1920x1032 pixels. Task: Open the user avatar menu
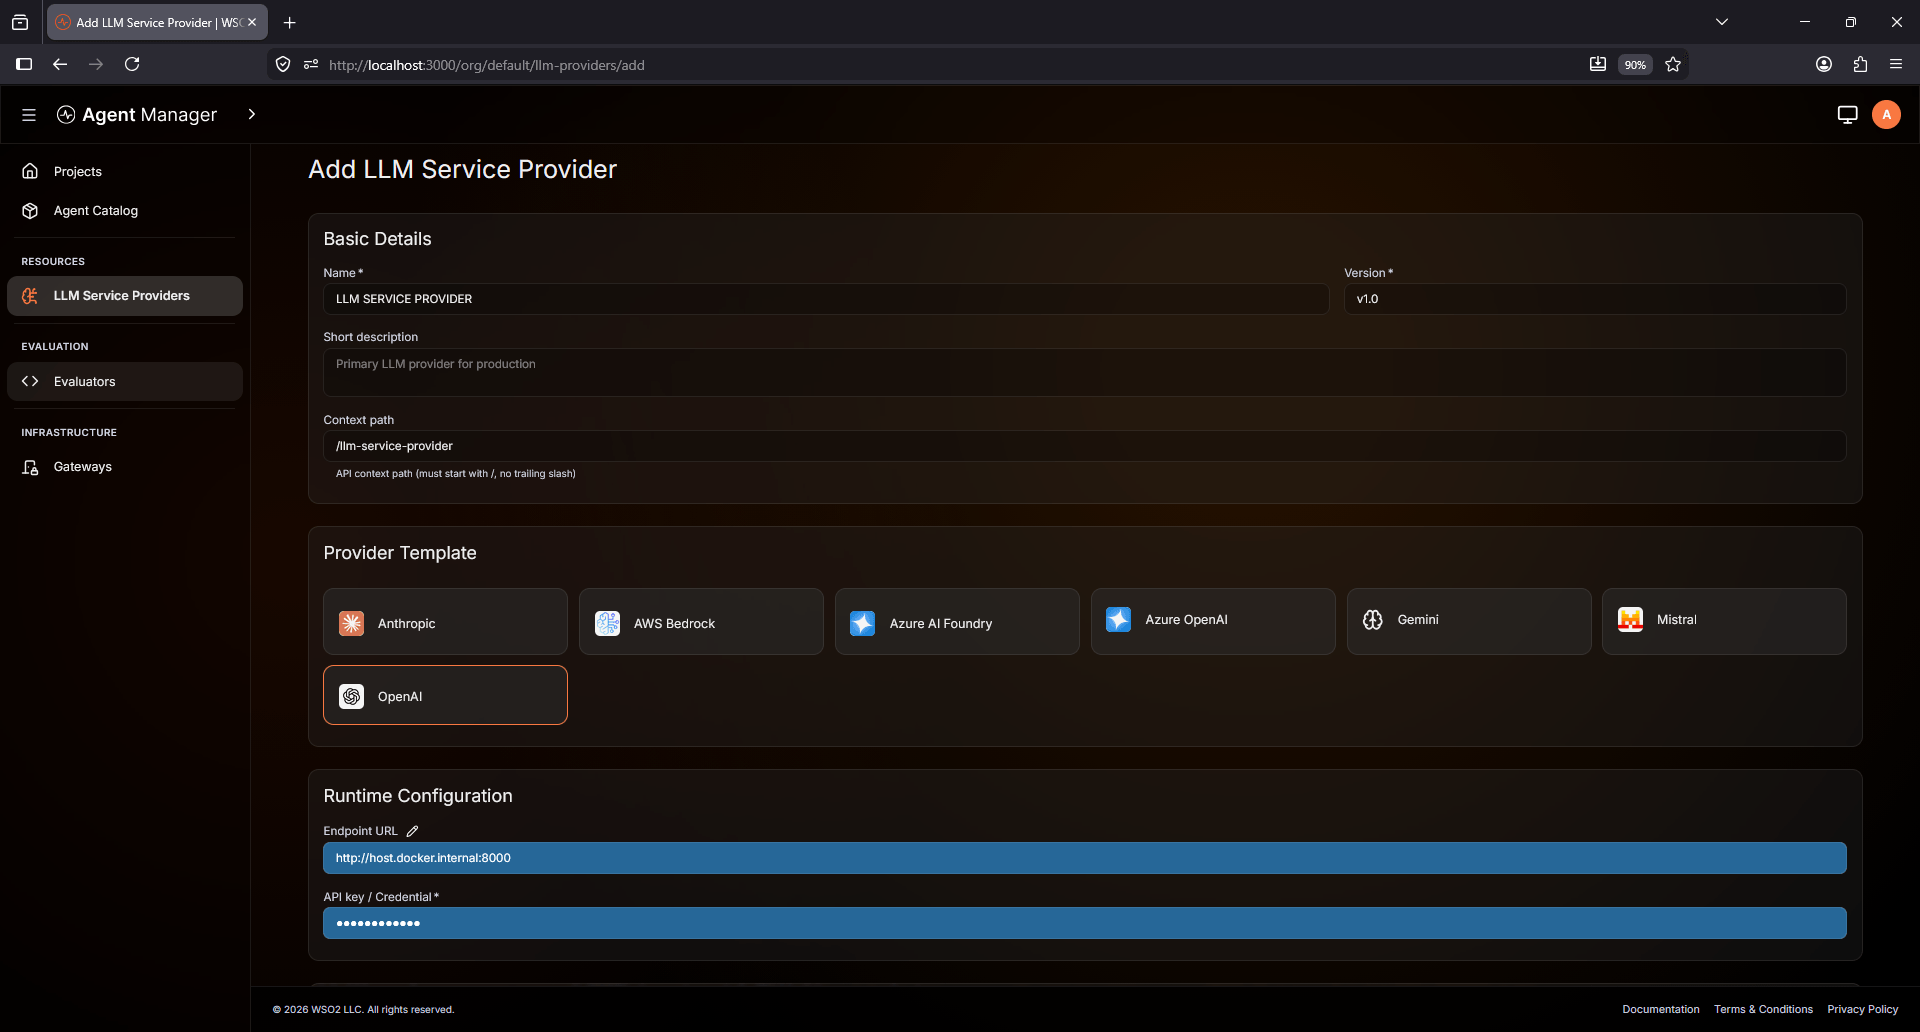pos(1886,115)
